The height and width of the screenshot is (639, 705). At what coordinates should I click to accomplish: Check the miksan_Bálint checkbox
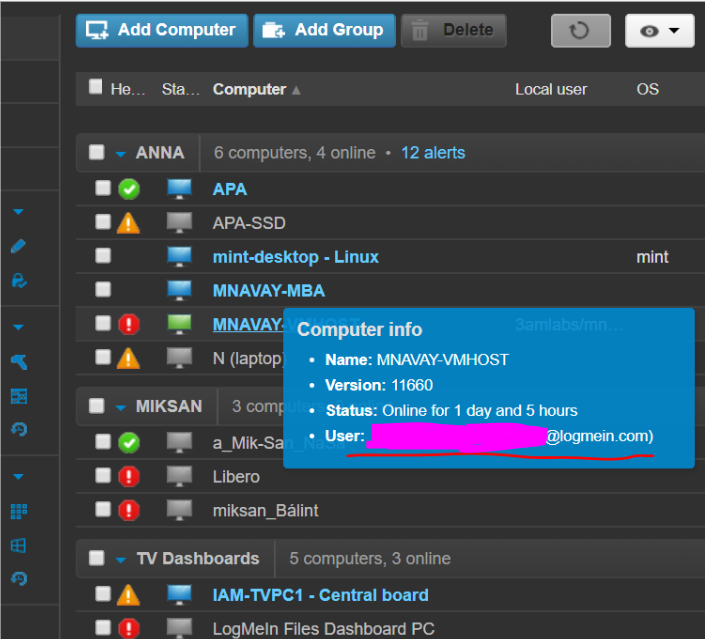[103, 509]
